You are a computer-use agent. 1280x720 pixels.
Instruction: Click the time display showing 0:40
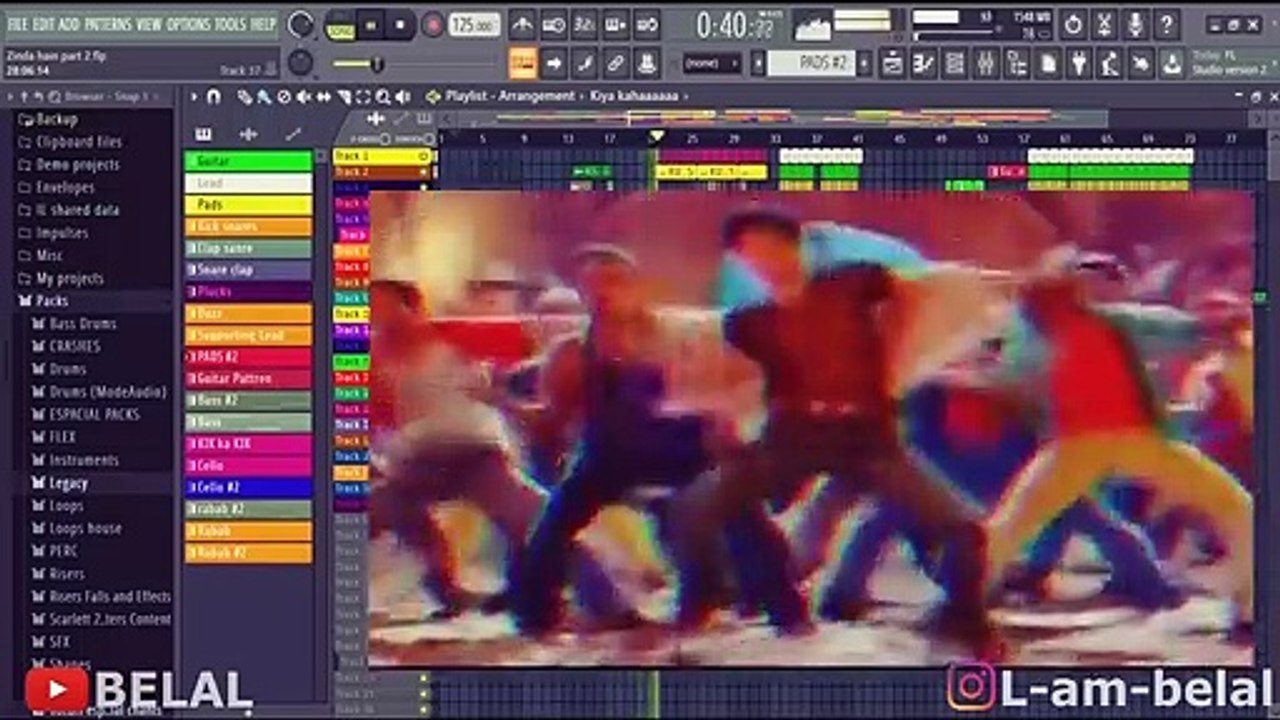click(x=735, y=25)
